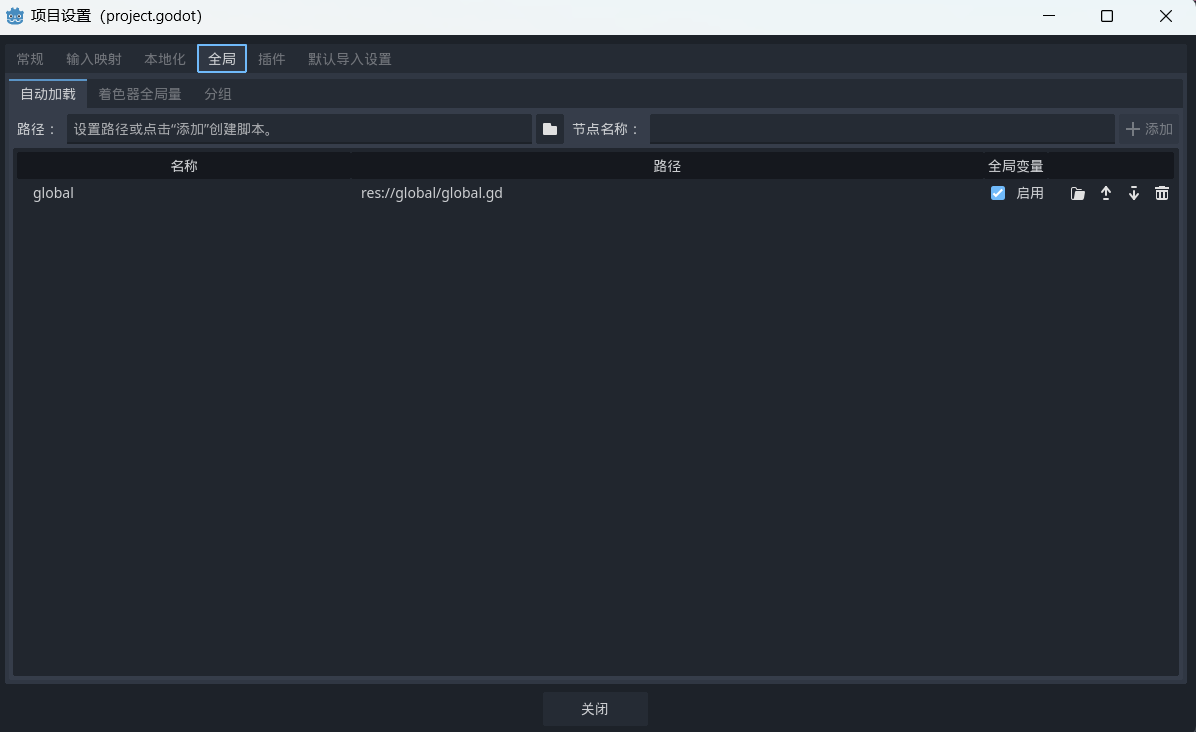Focus the 路径 input field
This screenshot has width=1196, height=732.
coord(298,129)
